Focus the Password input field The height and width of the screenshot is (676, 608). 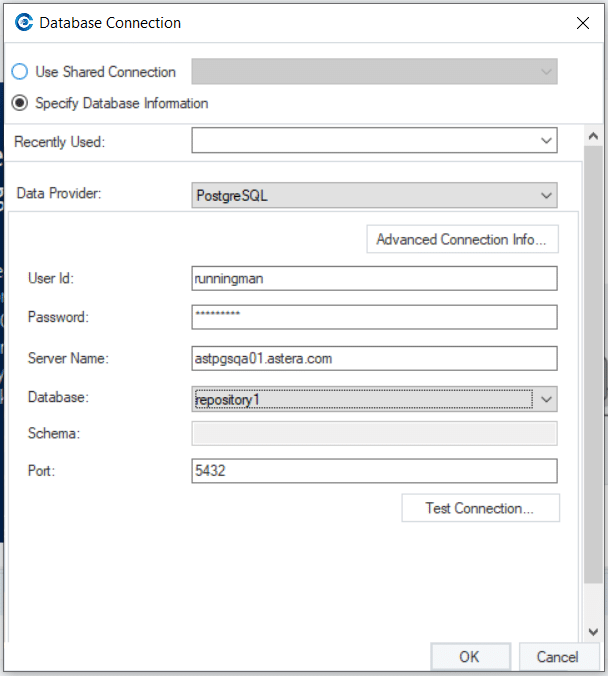click(x=374, y=317)
